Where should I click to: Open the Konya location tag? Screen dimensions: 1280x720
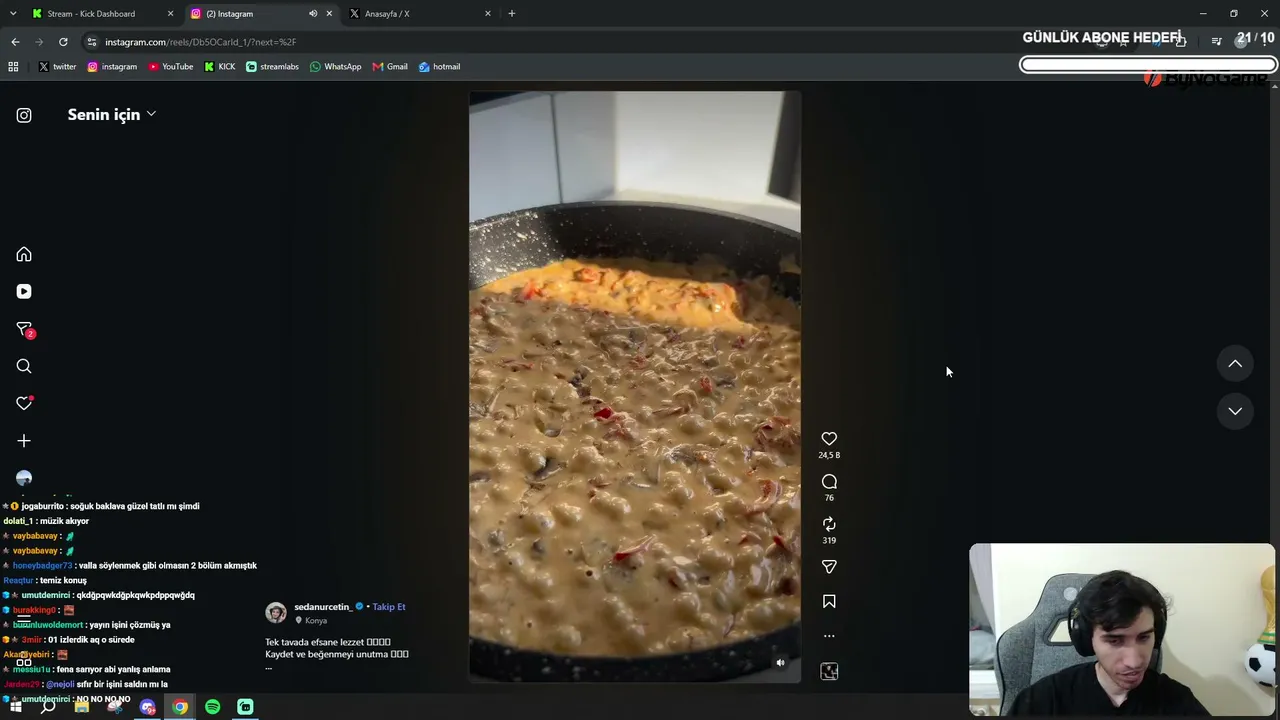pos(316,621)
